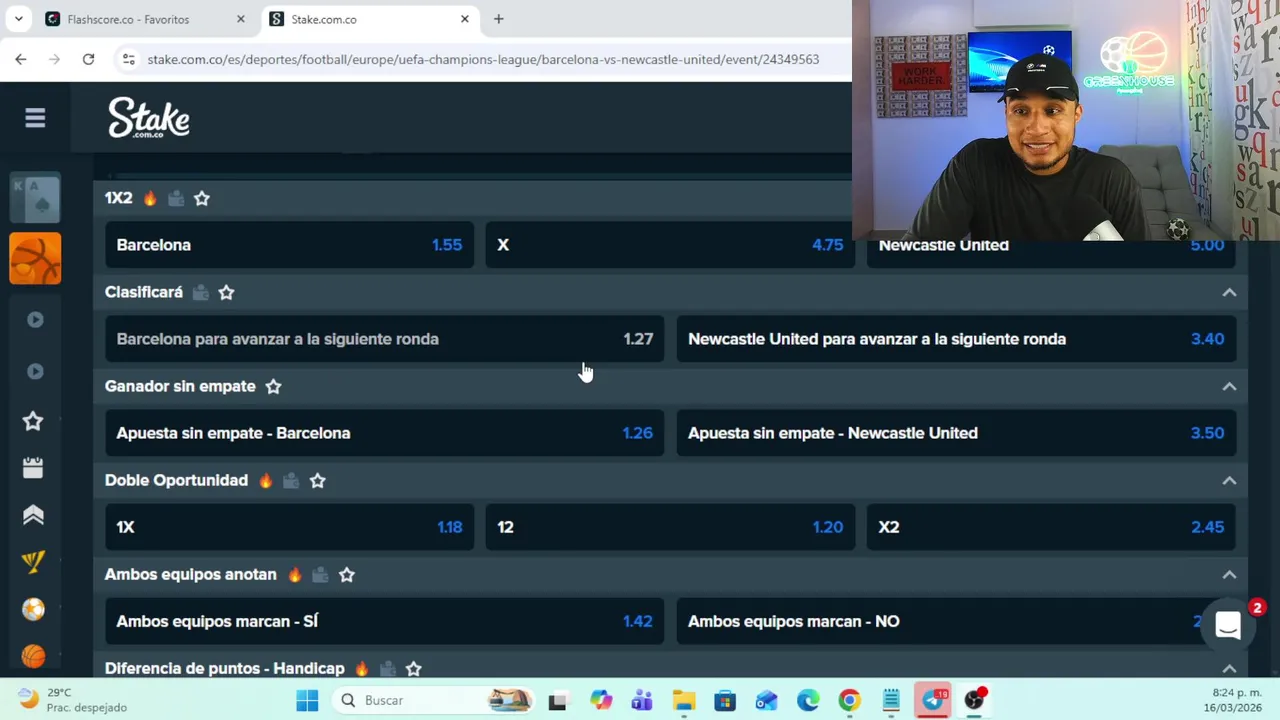Screen dimensions: 1280x720
Task: Open the live chat support bubble
Action: click(1228, 625)
